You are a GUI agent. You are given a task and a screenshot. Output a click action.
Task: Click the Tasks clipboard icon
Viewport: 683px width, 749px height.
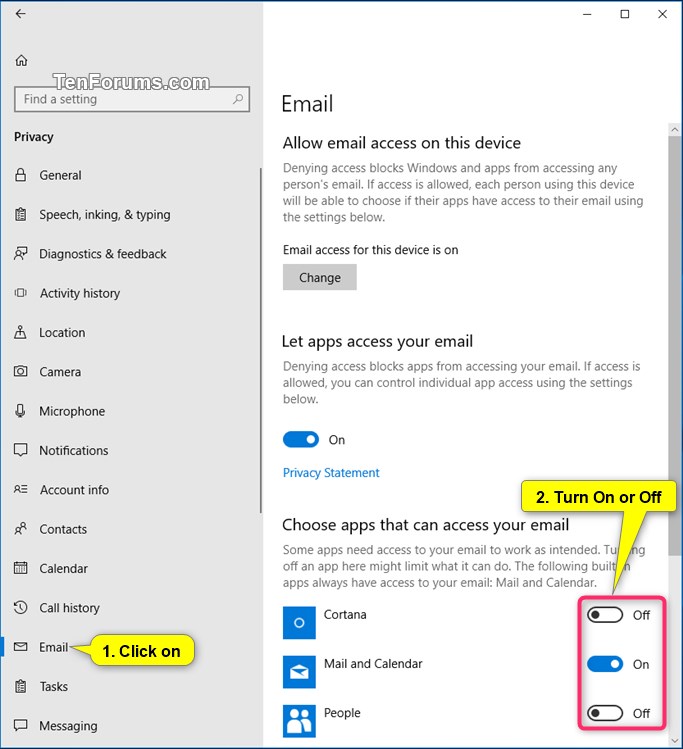(x=21, y=686)
